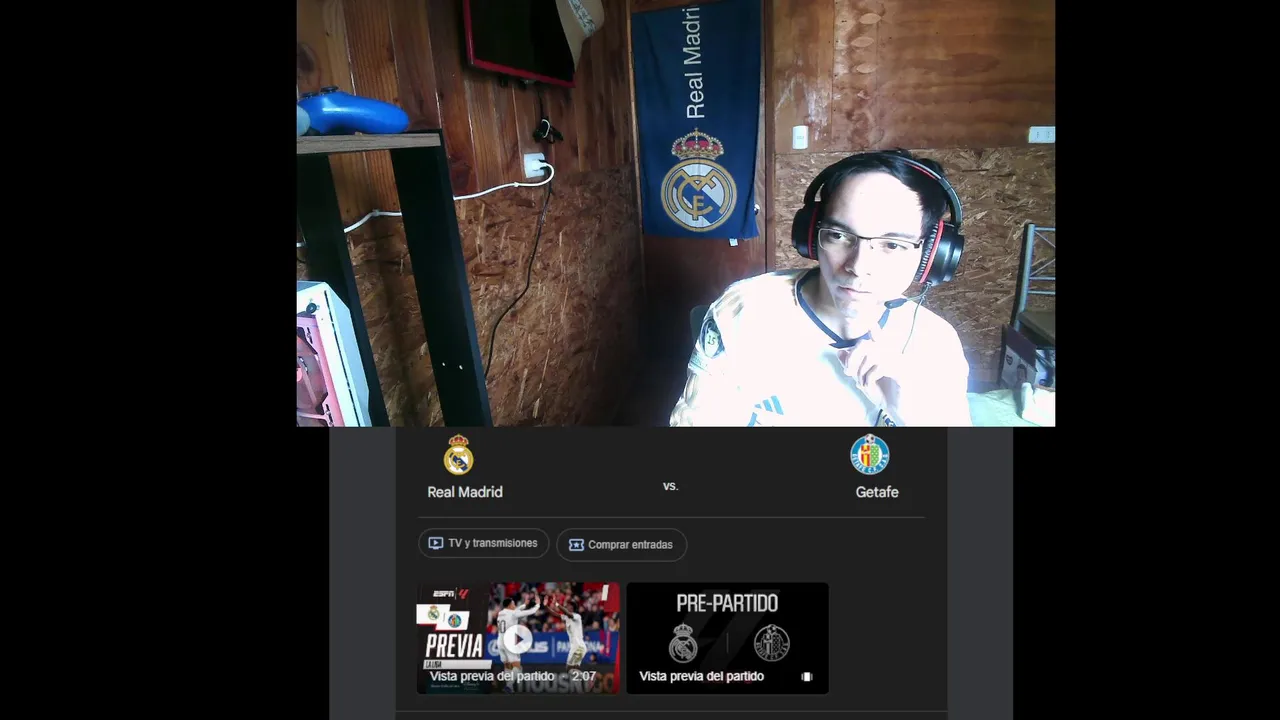Open the Getafe team name link
The height and width of the screenshot is (720, 1280).
(x=877, y=492)
